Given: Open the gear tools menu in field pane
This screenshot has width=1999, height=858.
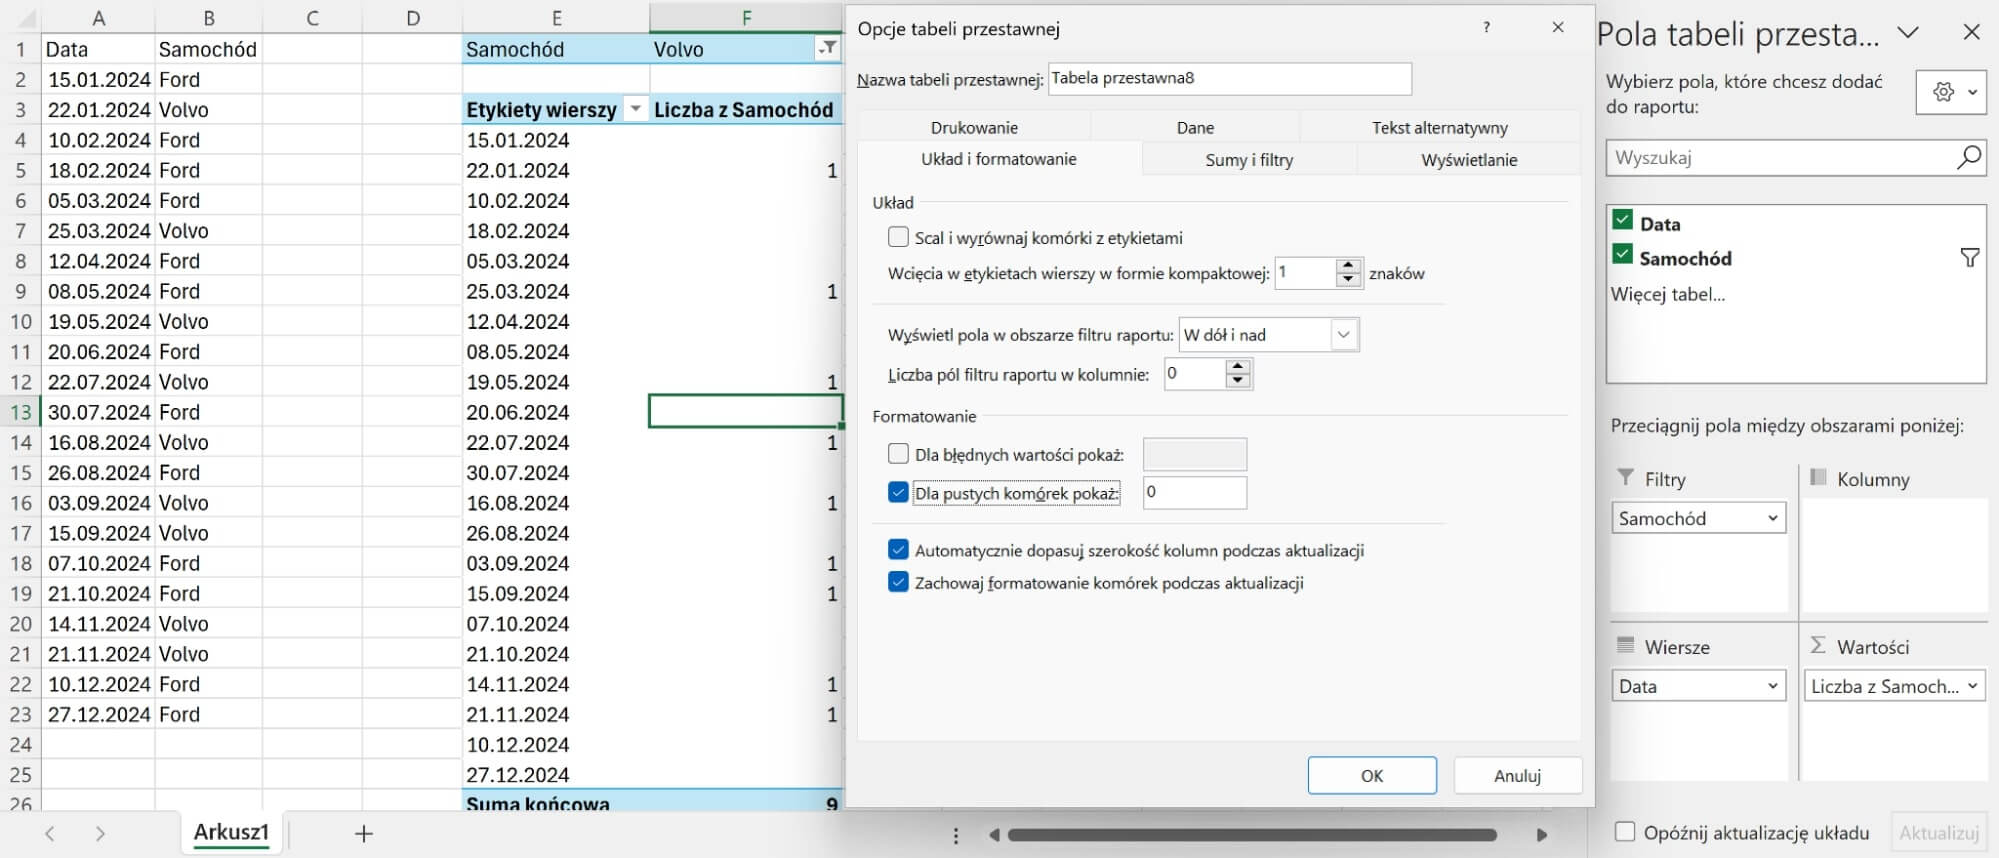Looking at the screenshot, I should click(x=1951, y=92).
